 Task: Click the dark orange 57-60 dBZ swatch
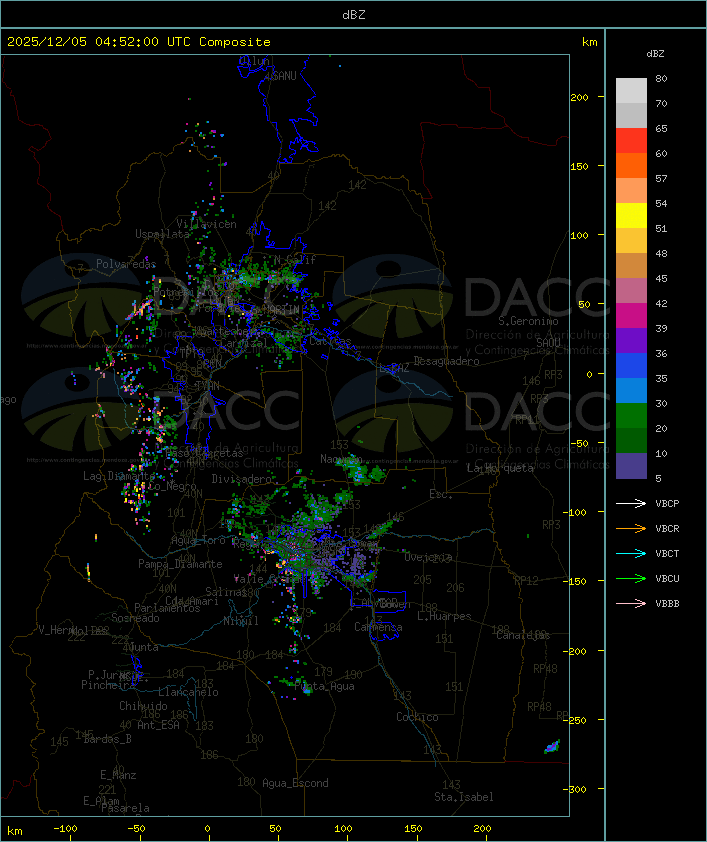(631, 165)
